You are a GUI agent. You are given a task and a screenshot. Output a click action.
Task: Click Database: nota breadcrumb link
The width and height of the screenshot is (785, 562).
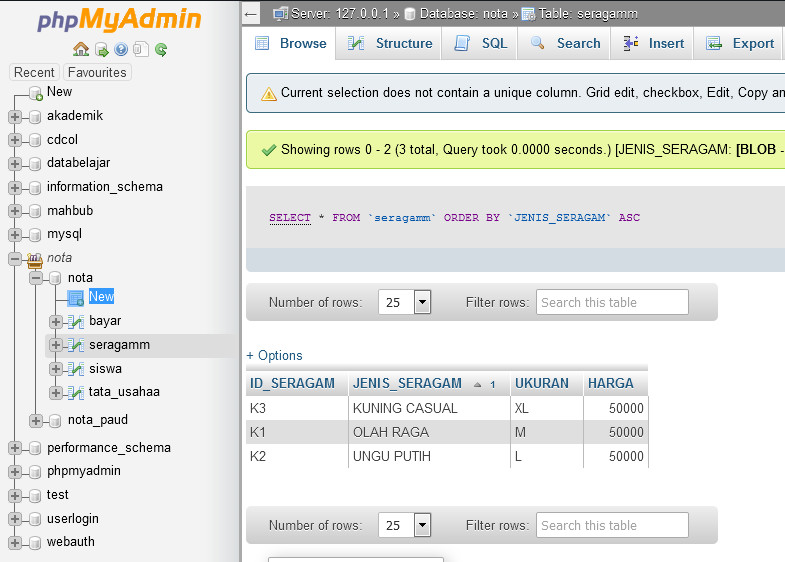(464, 14)
